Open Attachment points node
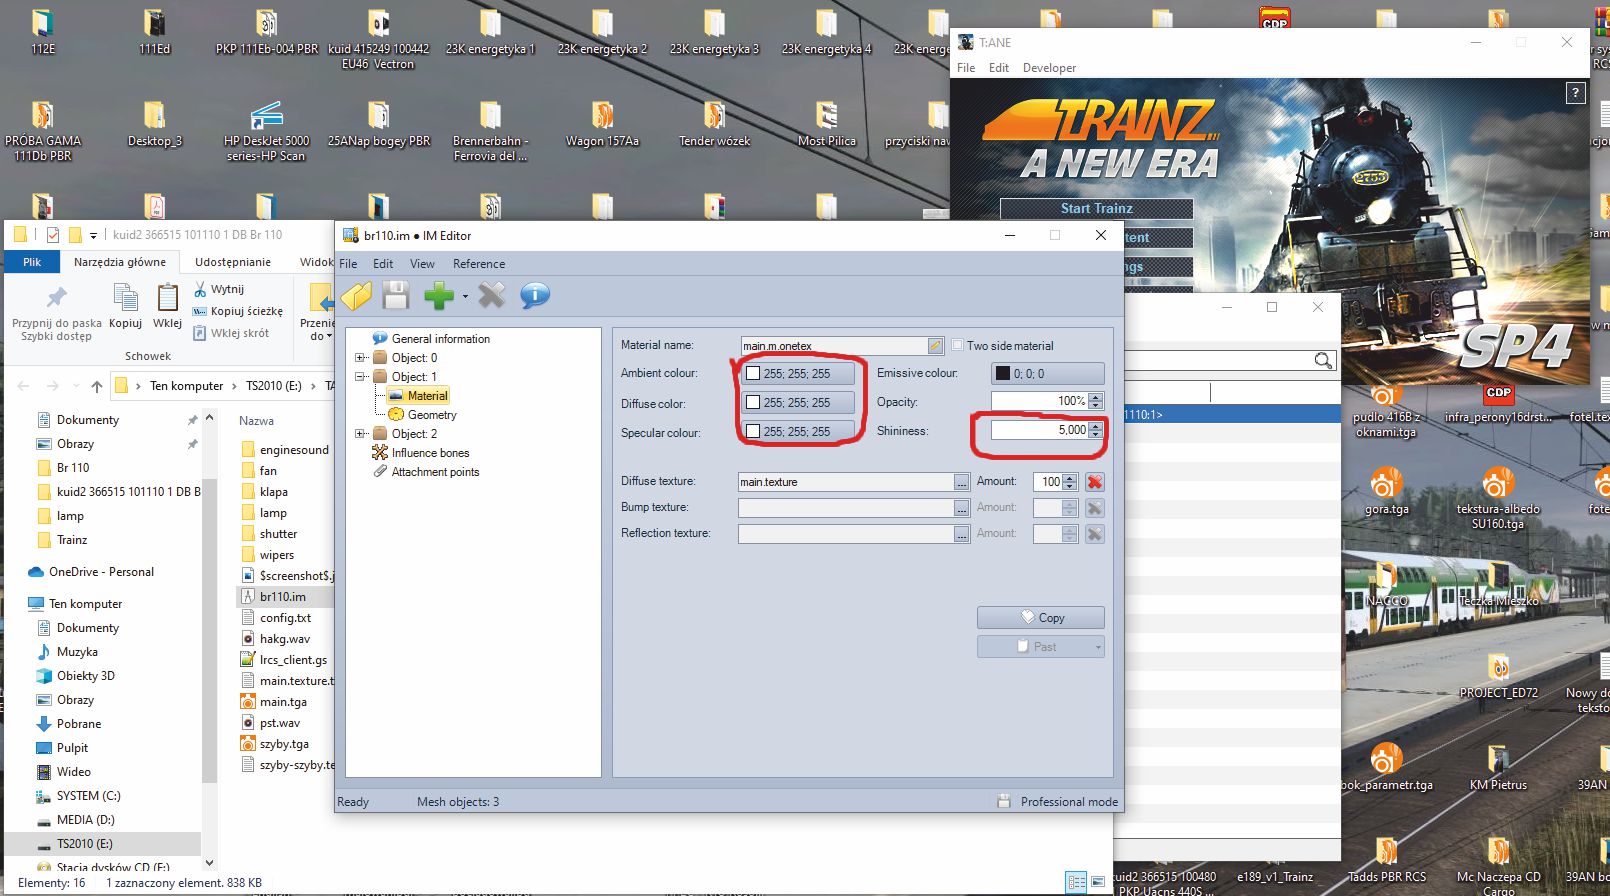Screen dimensions: 1610x896 pyautogui.click(x=435, y=472)
